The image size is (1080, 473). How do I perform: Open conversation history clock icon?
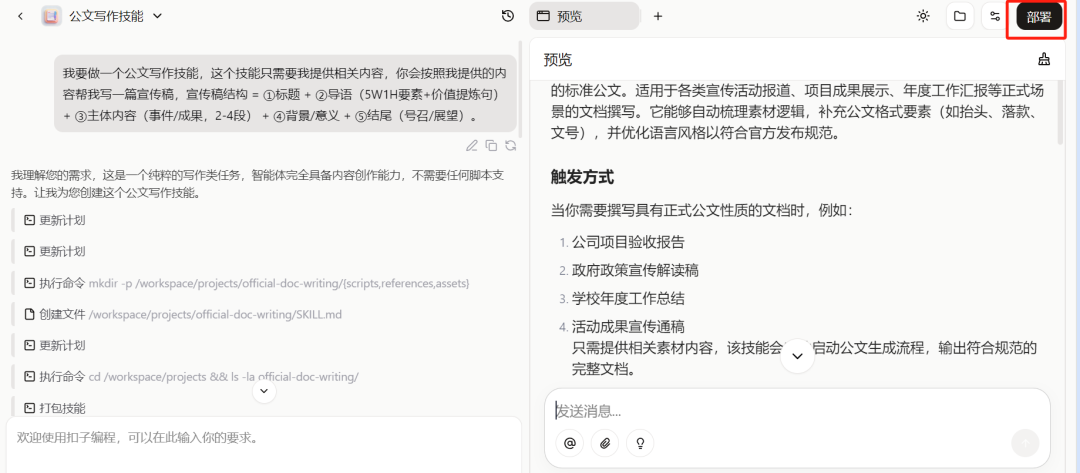coord(508,17)
